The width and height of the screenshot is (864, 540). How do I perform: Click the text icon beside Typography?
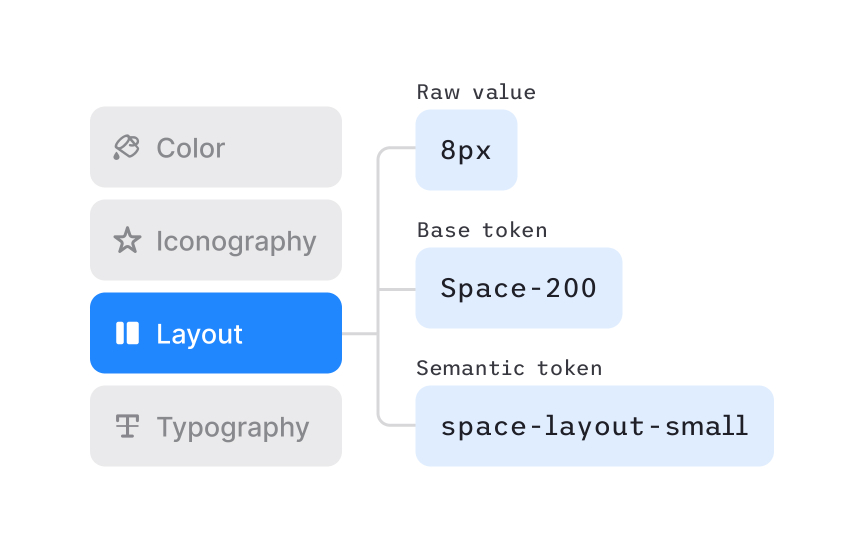pos(127,427)
